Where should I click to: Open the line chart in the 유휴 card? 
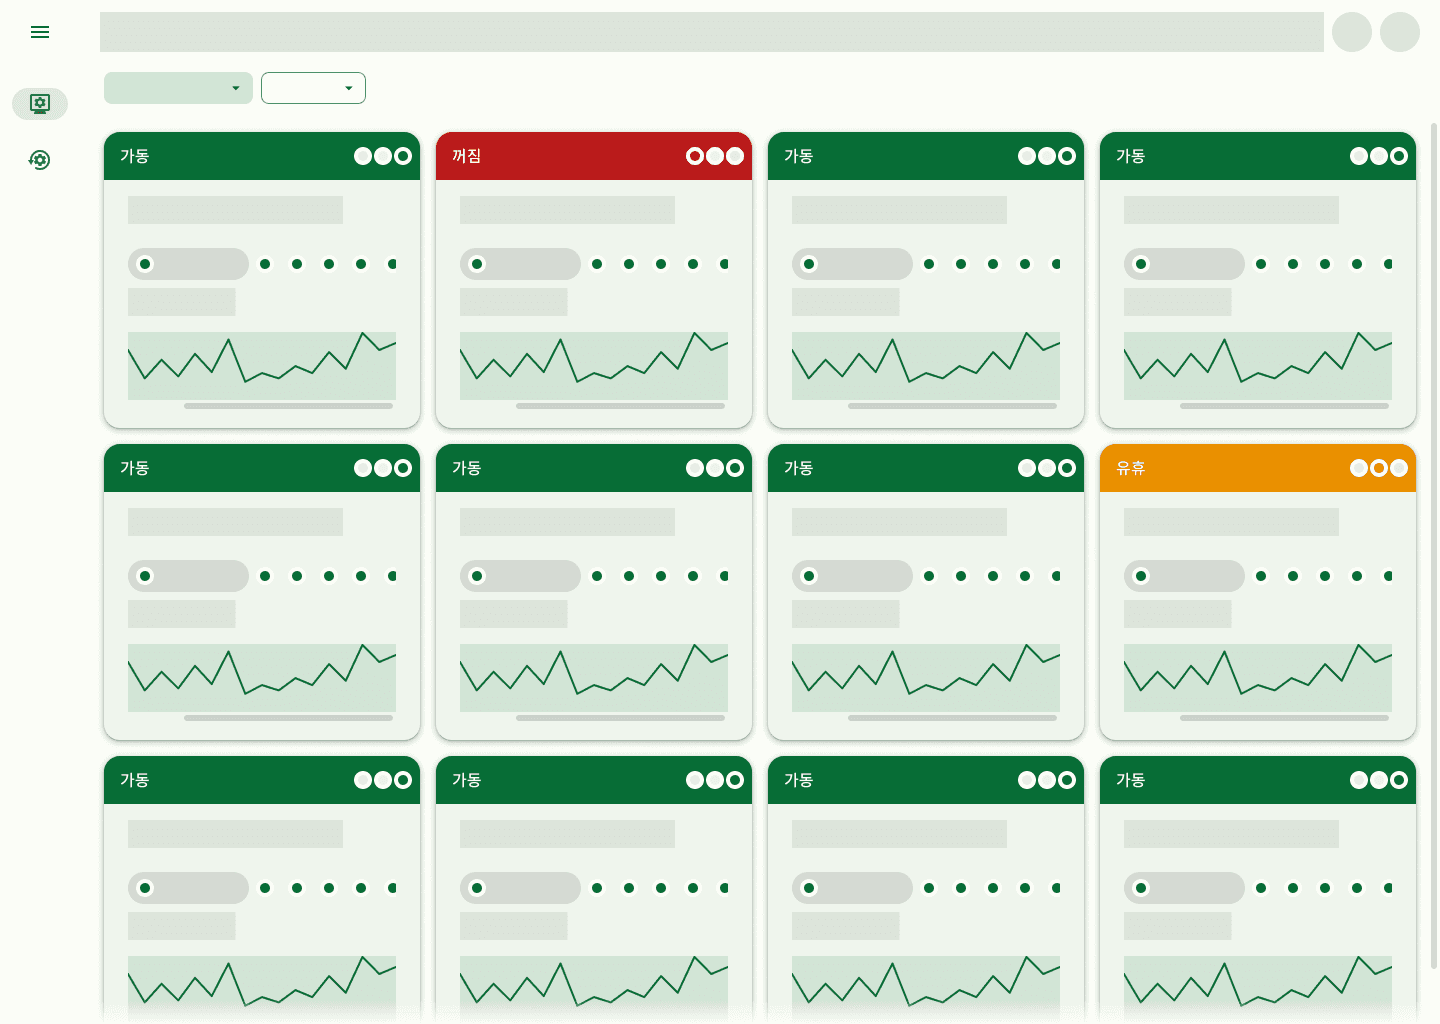pyautogui.click(x=1258, y=678)
